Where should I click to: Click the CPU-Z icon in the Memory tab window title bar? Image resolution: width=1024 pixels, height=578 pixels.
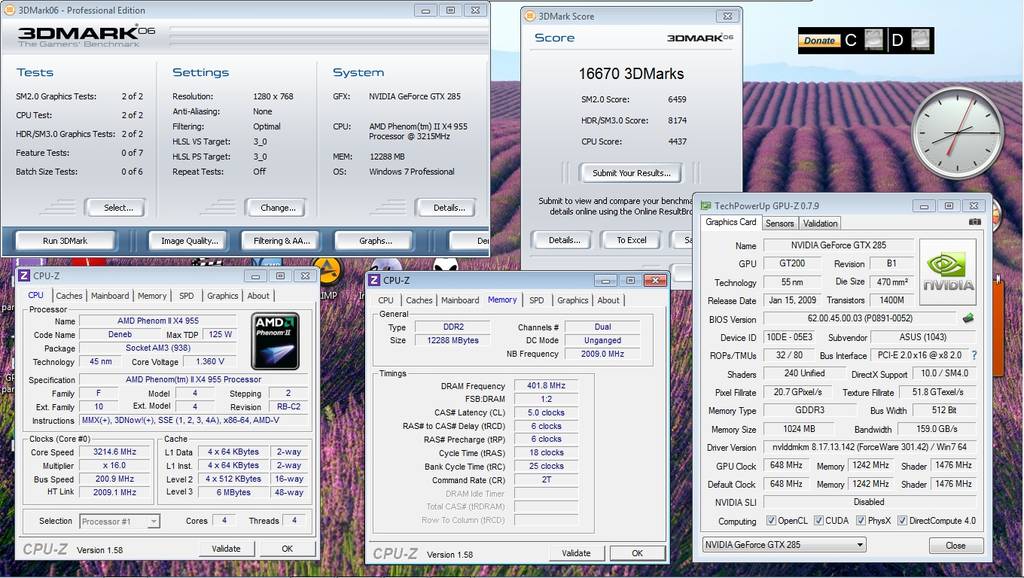[x=374, y=280]
